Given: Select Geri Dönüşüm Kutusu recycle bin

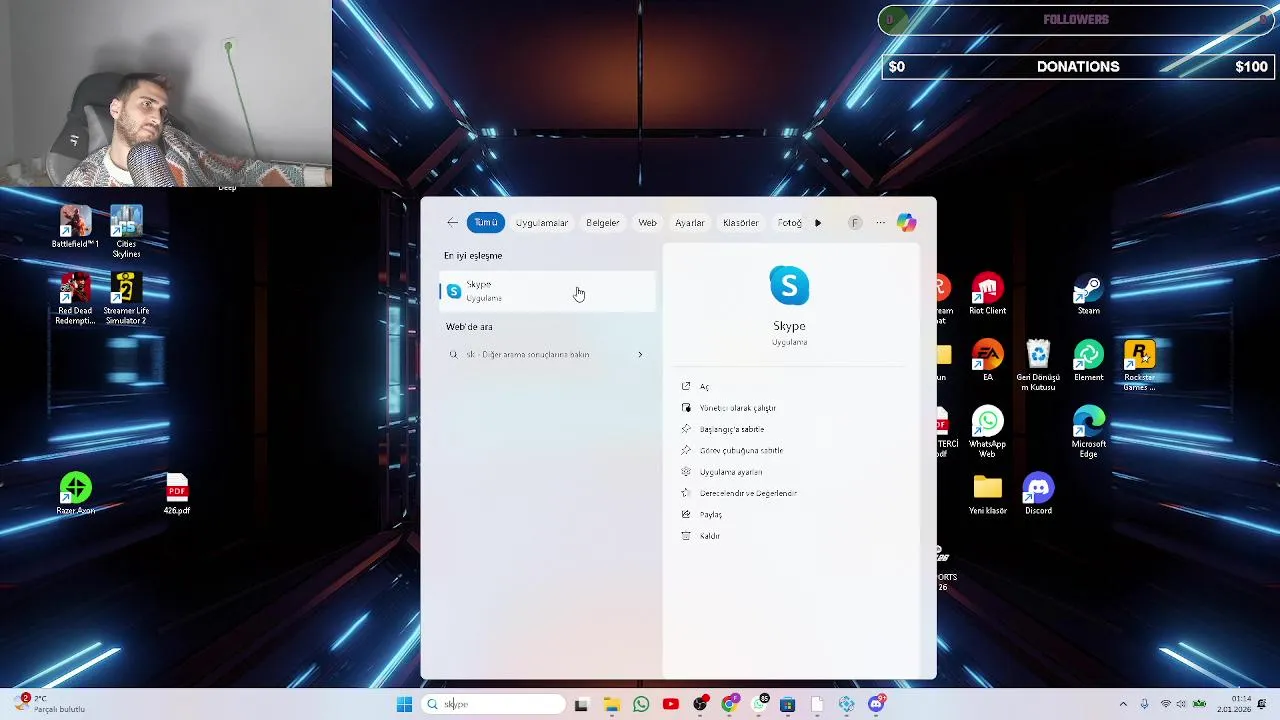Looking at the screenshot, I should click(1038, 366).
